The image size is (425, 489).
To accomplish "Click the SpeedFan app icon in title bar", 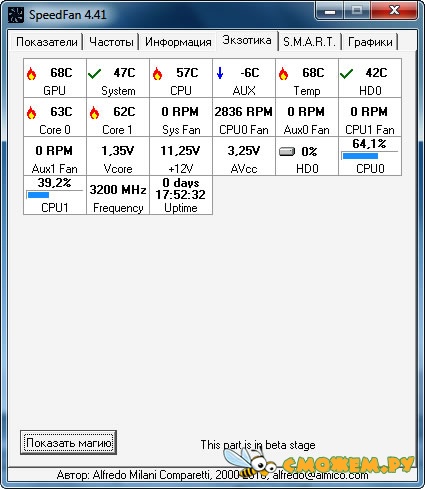I will [x=16, y=15].
